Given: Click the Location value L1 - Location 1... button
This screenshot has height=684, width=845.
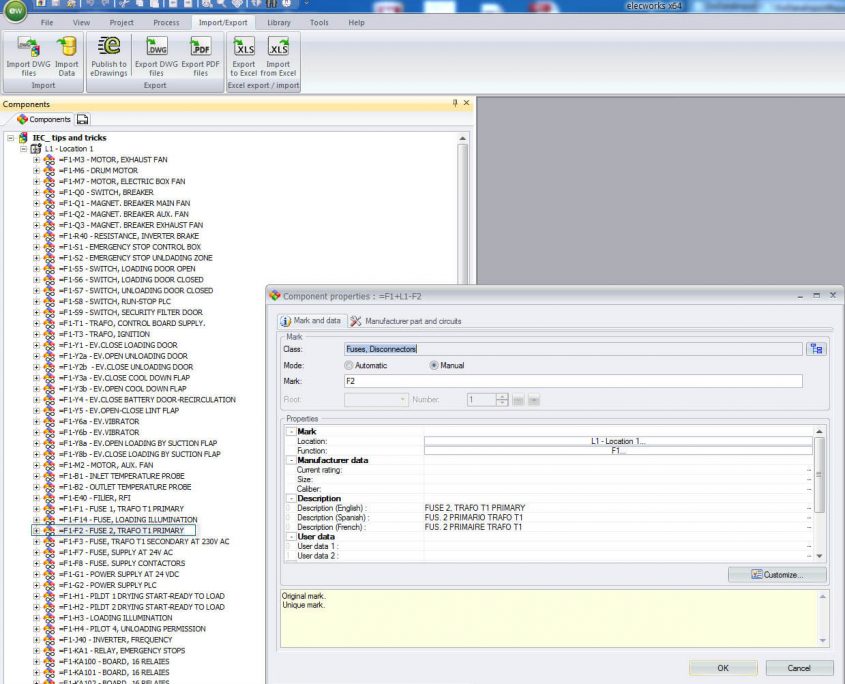Looking at the screenshot, I should [618, 441].
